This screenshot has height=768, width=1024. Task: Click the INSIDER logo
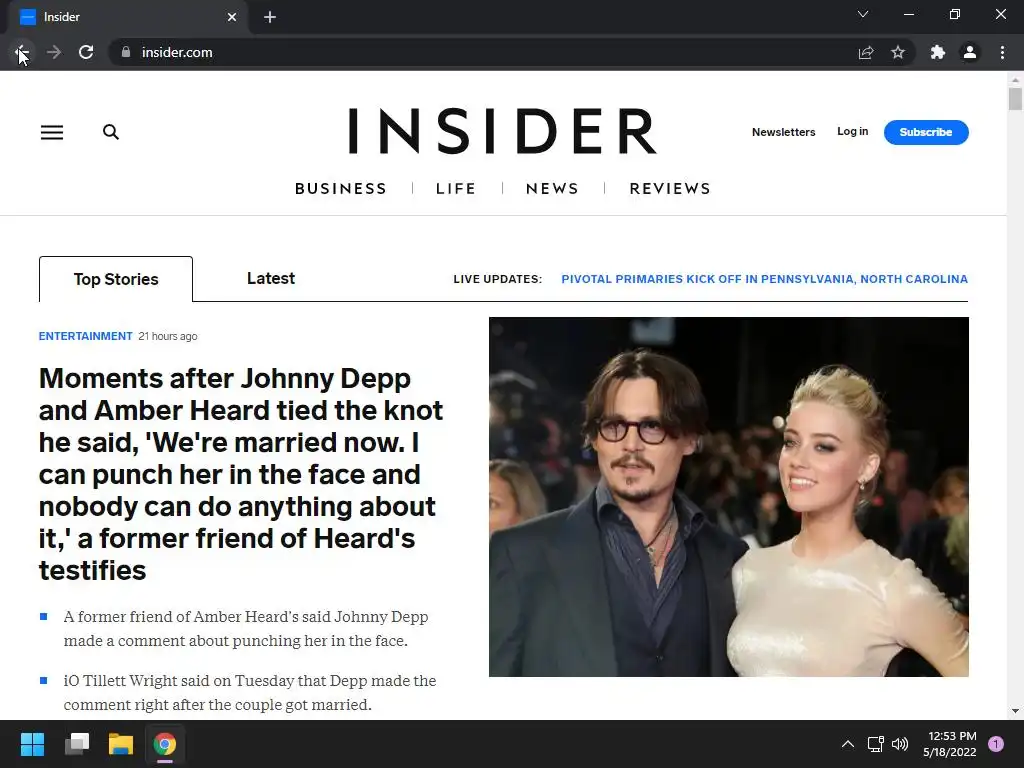502,131
